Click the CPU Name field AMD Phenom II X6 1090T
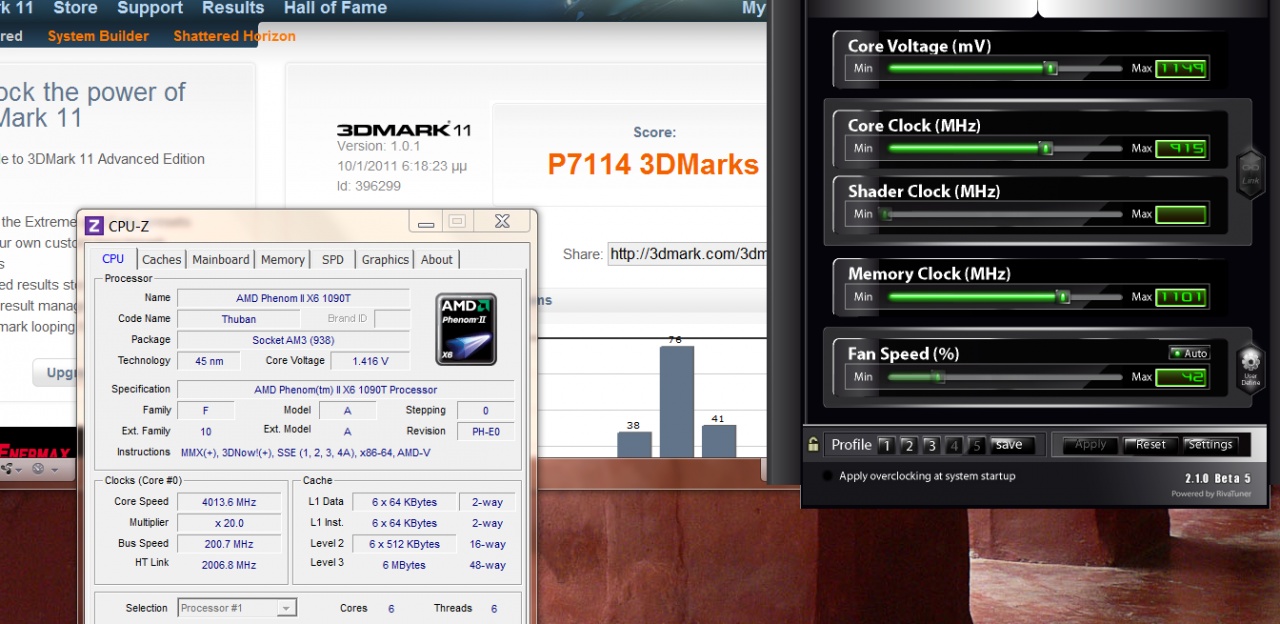 coord(293,298)
